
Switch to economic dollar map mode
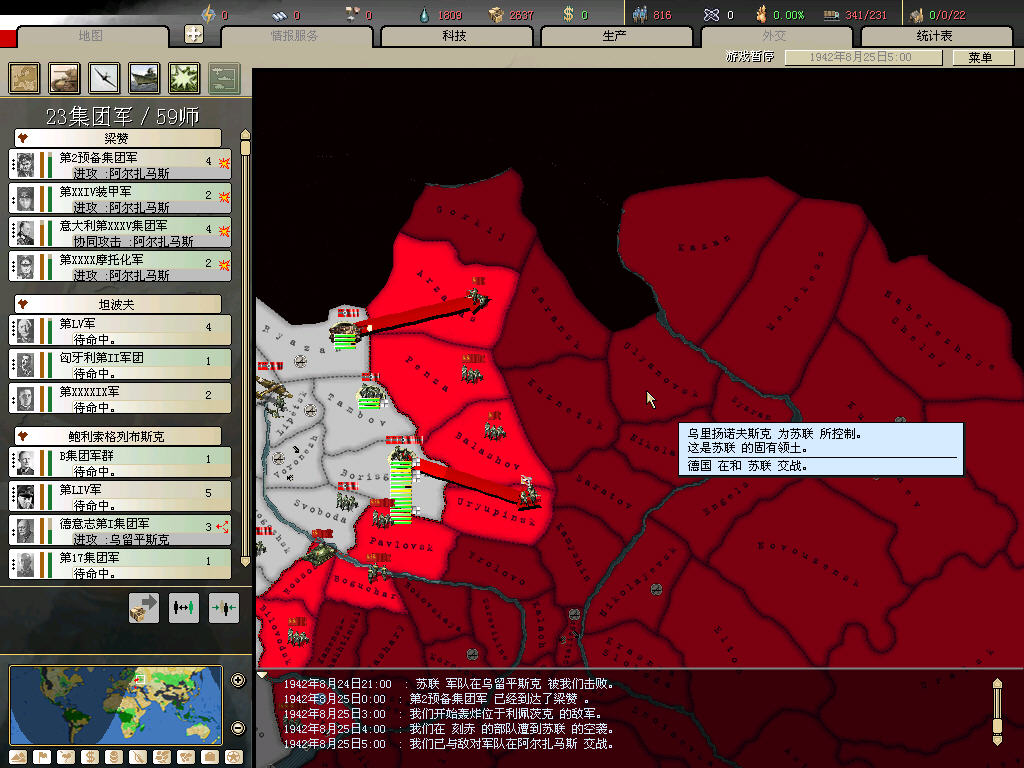tap(90, 757)
